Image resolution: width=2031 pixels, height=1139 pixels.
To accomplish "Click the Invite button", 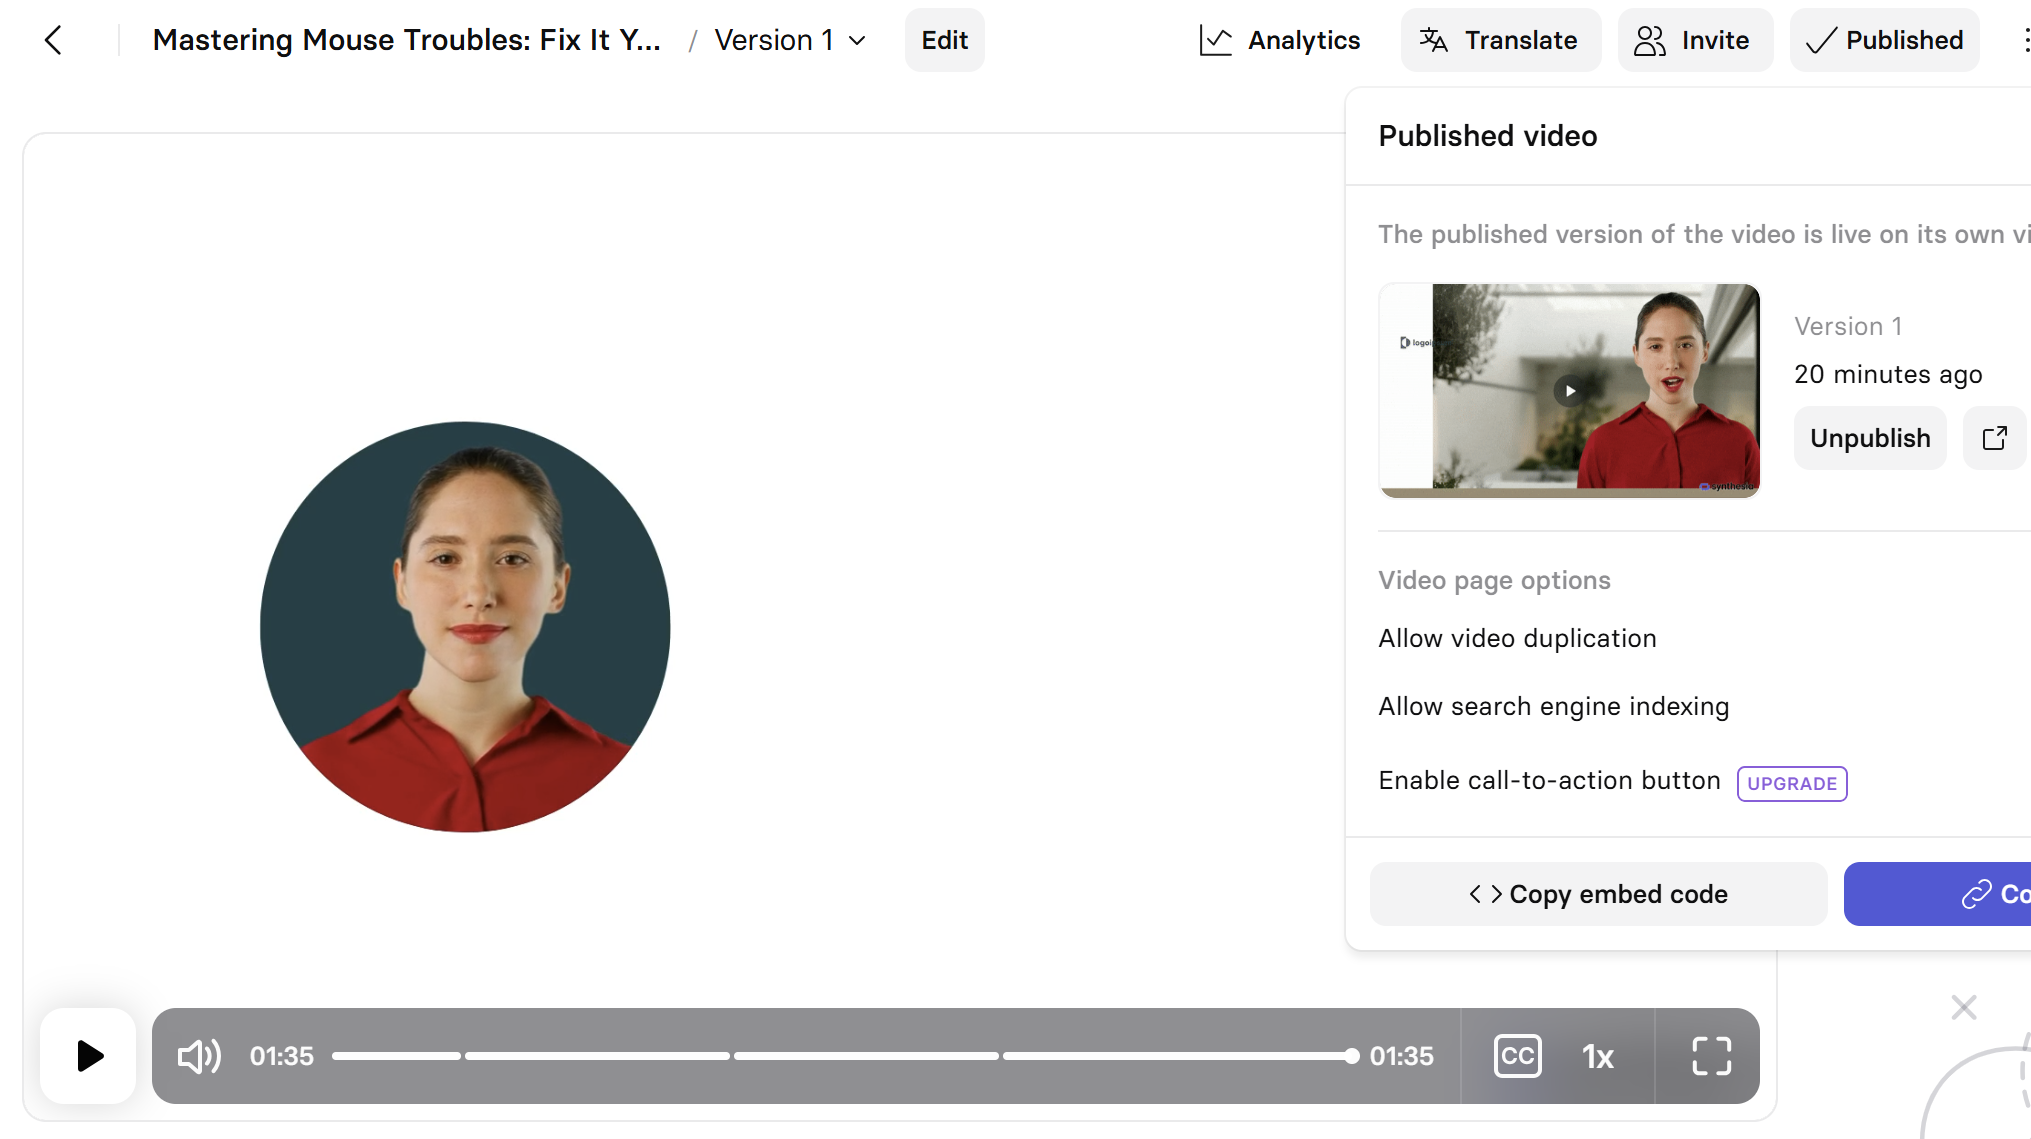I will point(1694,40).
